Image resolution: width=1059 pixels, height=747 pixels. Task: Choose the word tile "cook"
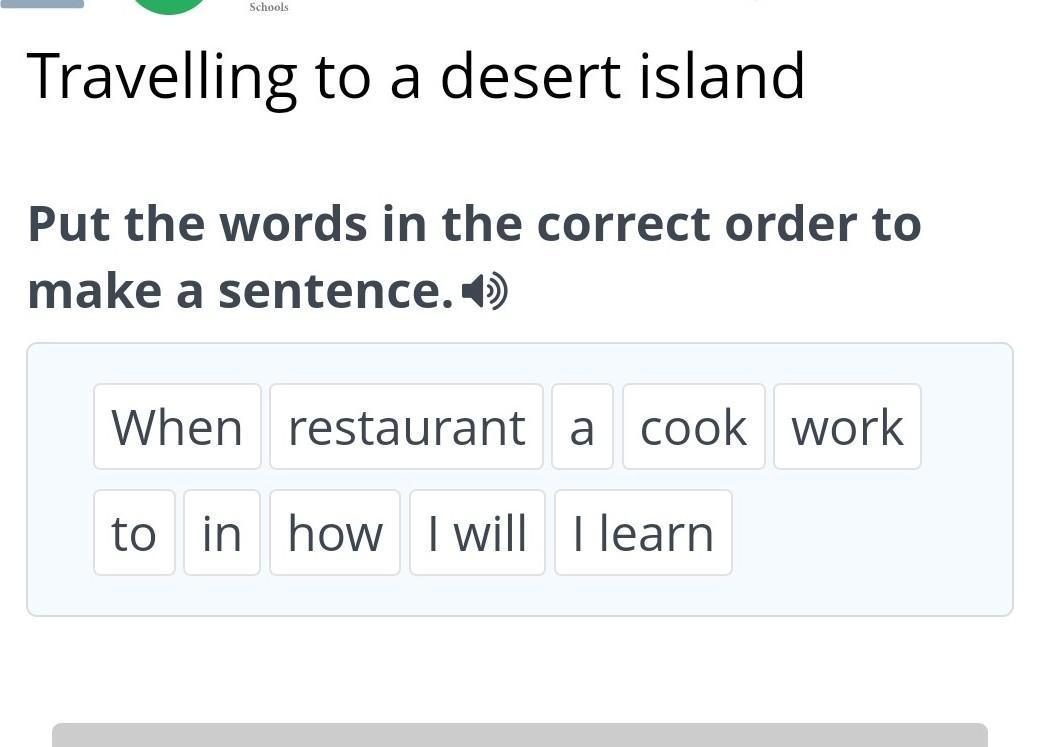pyautogui.click(x=694, y=427)
